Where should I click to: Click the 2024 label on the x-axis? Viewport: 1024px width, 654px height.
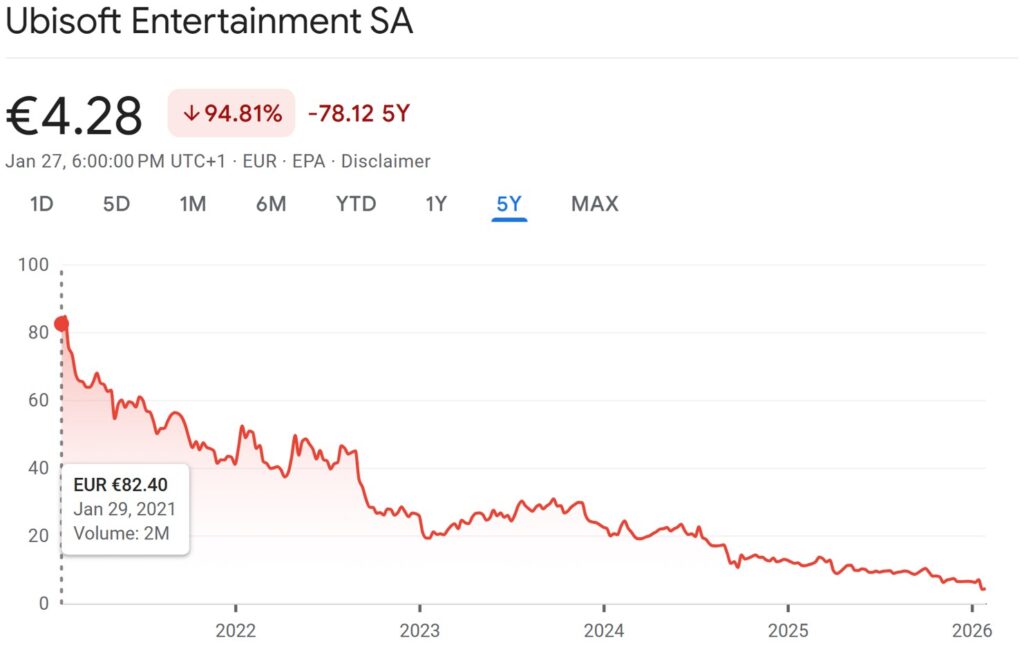point(604,631)
